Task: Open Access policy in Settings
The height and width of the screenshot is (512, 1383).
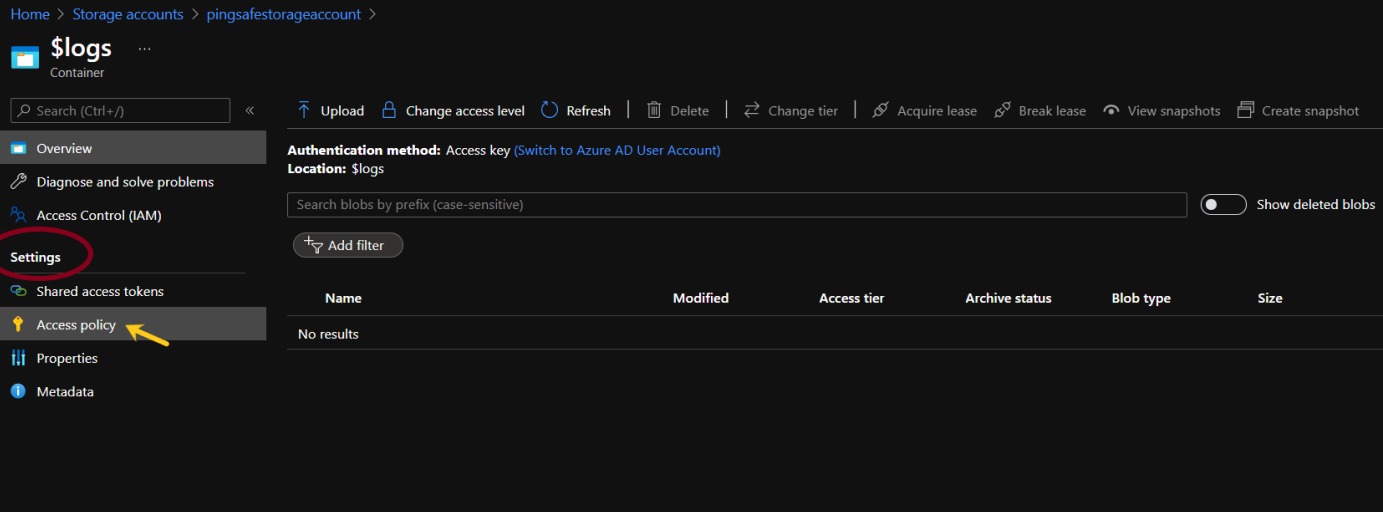Action: [x=76, y=325]
